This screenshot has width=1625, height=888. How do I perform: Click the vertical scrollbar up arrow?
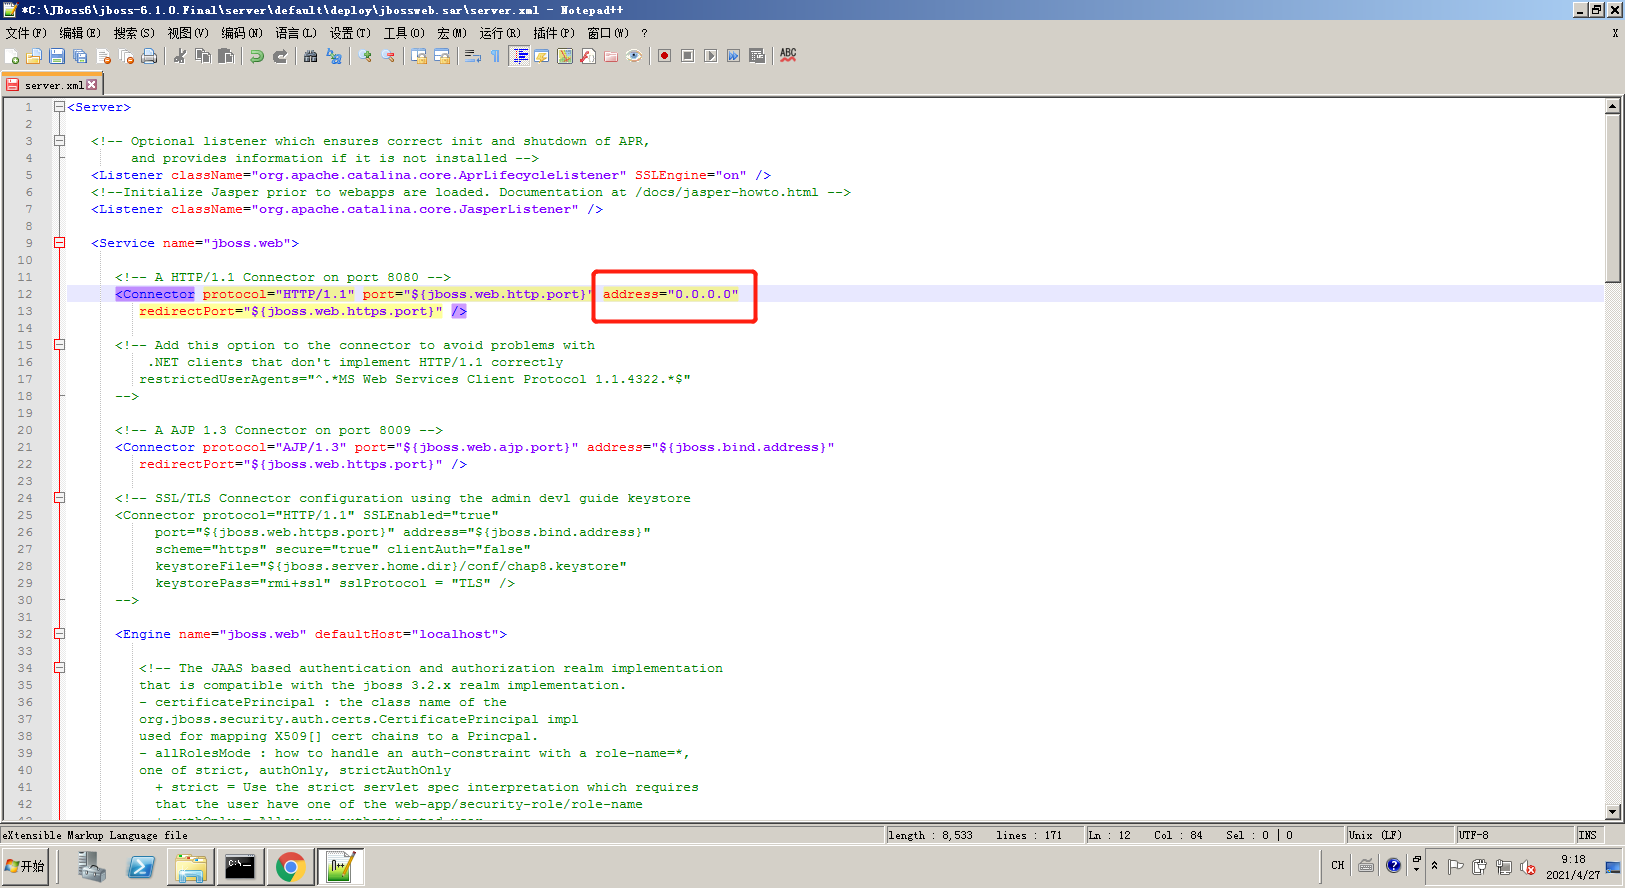[x=1613, y=106]
